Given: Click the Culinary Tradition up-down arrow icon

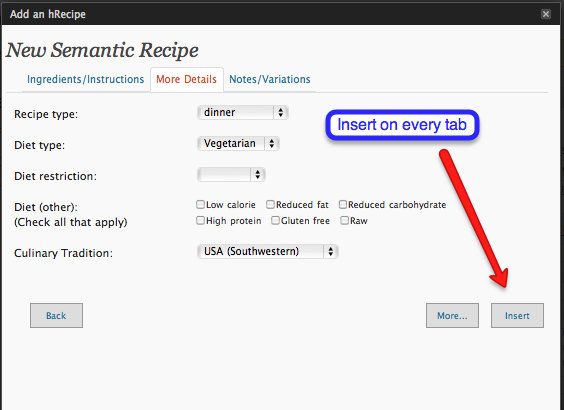Looking at the screenshot, I should click(x=331, y=251).
